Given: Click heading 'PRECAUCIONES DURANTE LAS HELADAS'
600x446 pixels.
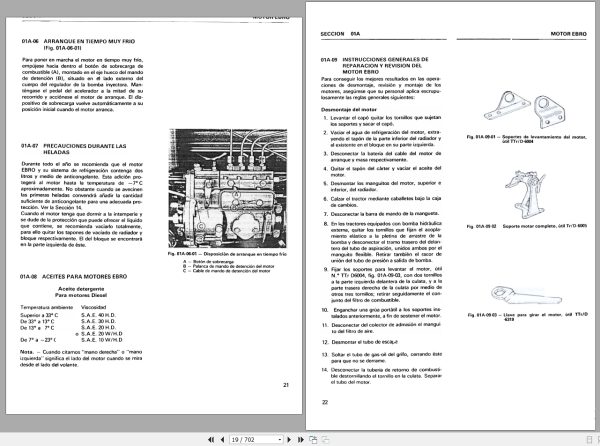Looking at the screenshot, I should (85, 149).
